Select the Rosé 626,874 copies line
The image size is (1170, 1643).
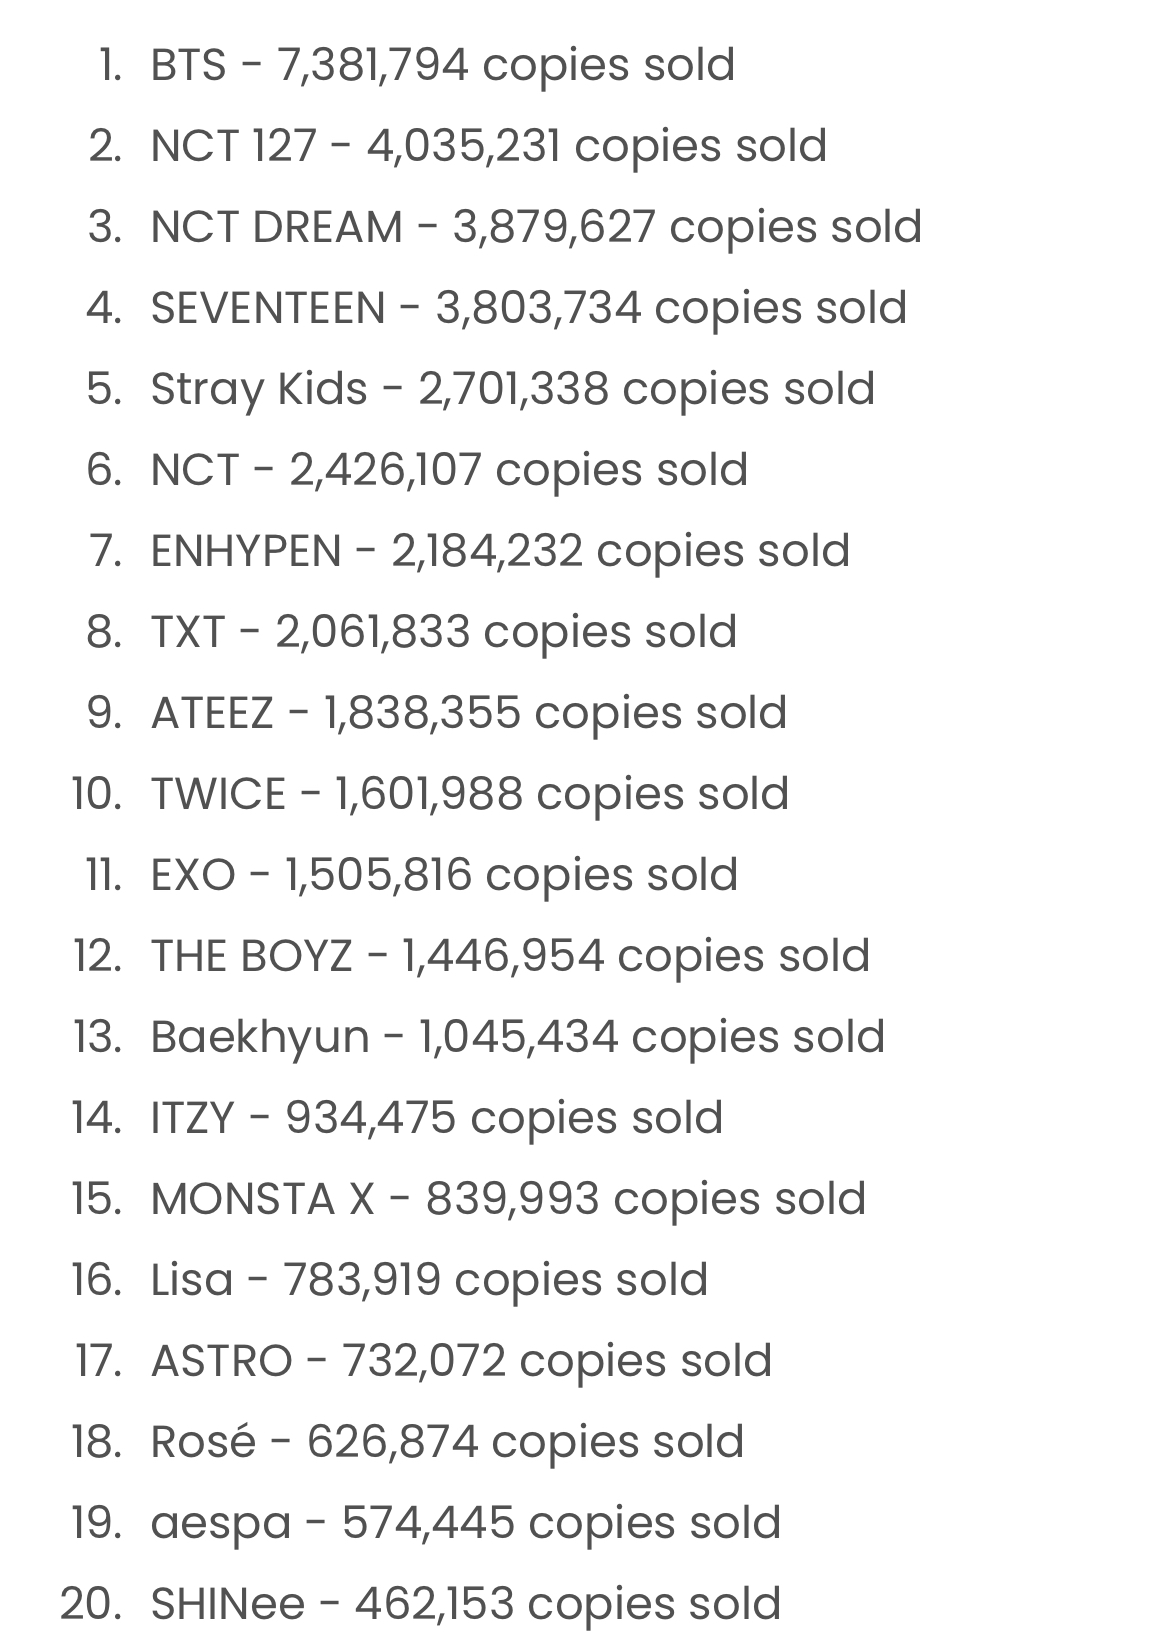pyautogui.click(x=447, y=1443)
